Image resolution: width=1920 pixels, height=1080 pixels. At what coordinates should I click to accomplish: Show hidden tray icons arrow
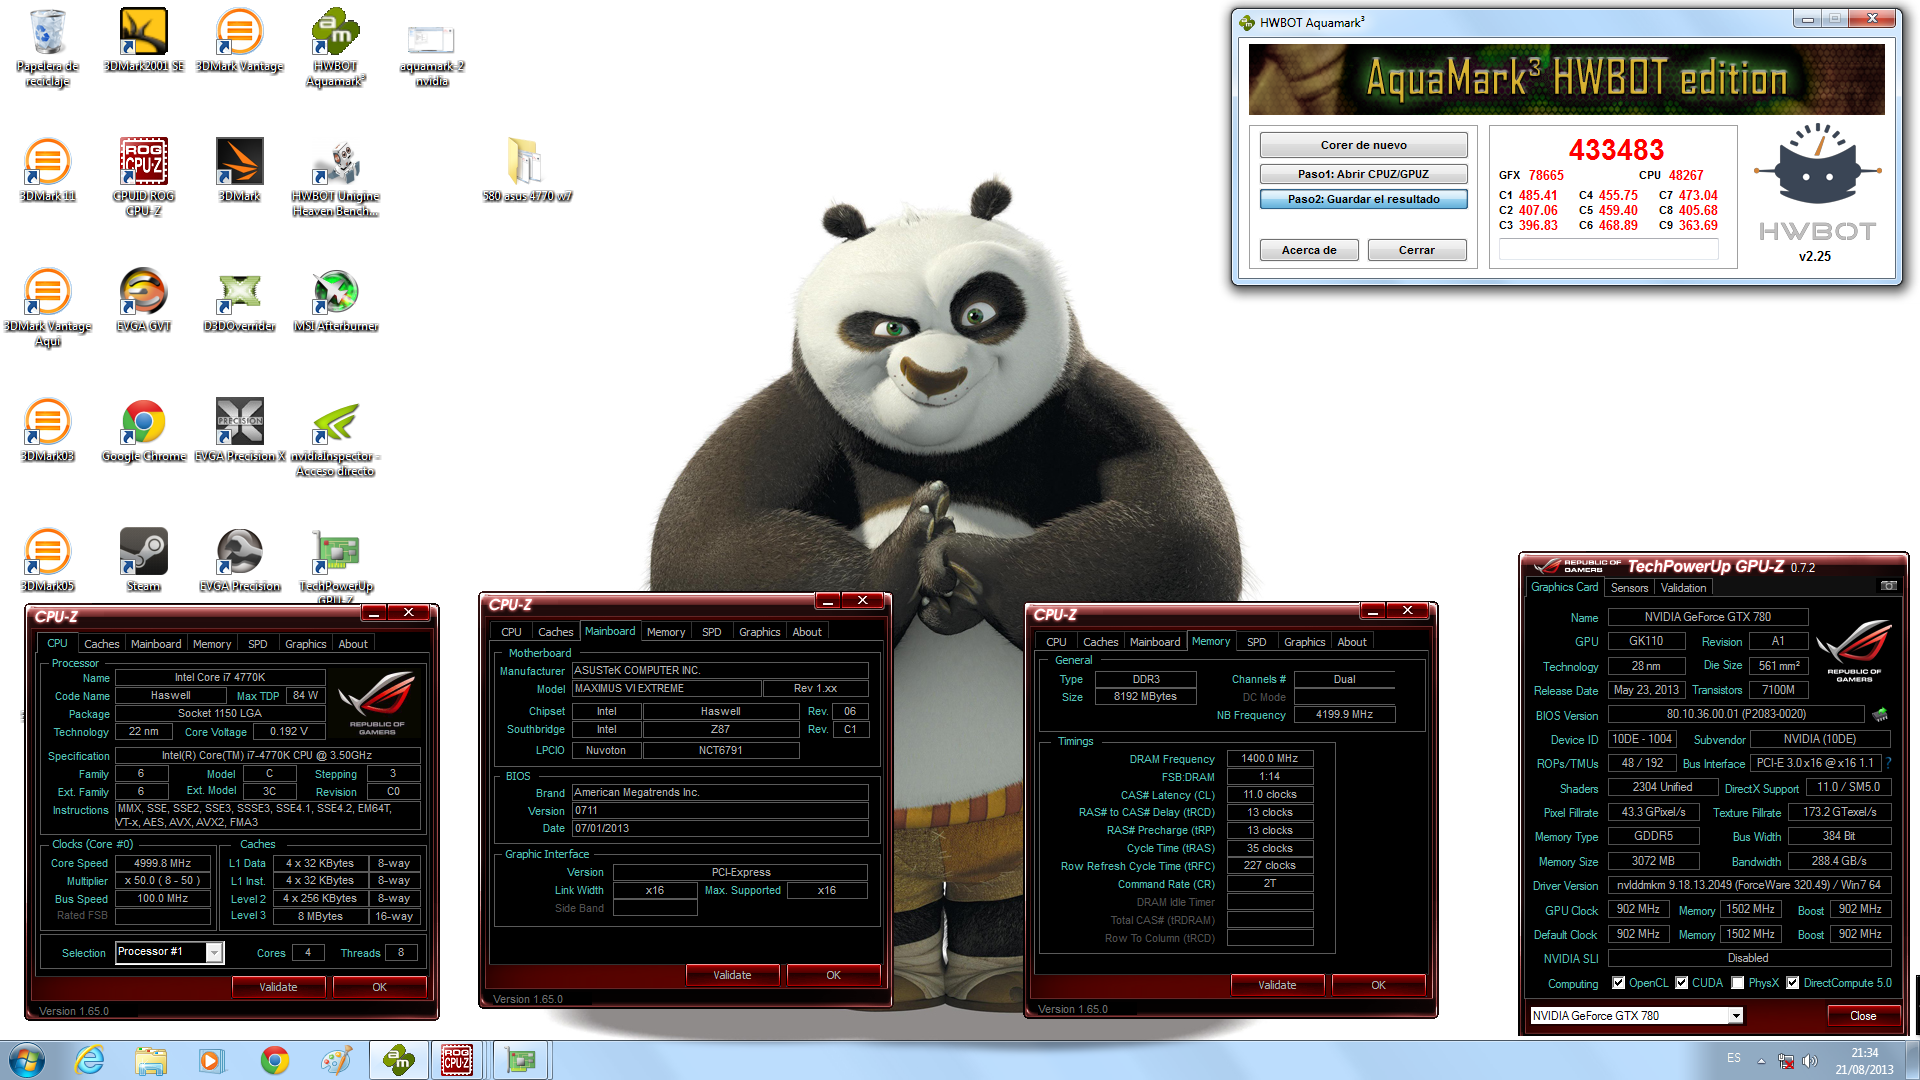pos(1760,1060)
